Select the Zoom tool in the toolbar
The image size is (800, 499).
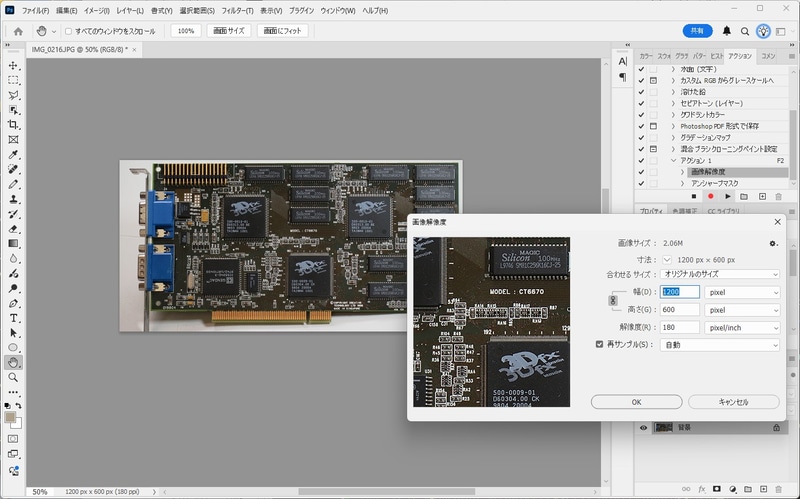pos(13,378)
